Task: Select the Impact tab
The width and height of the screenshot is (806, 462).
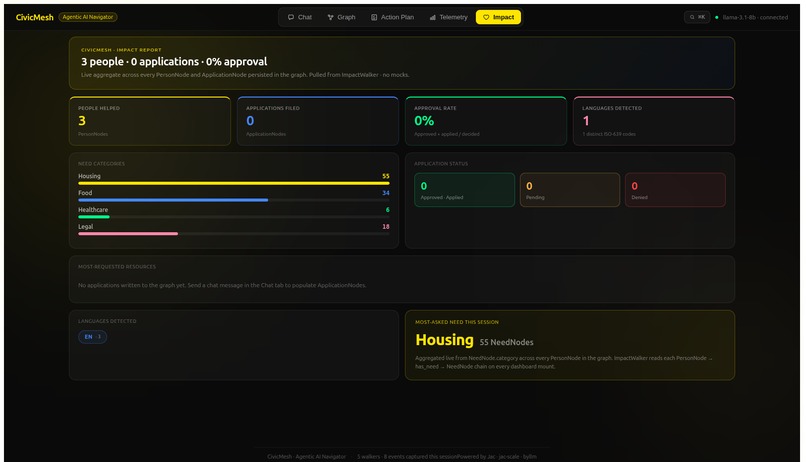Action: [x=498, y=17]
